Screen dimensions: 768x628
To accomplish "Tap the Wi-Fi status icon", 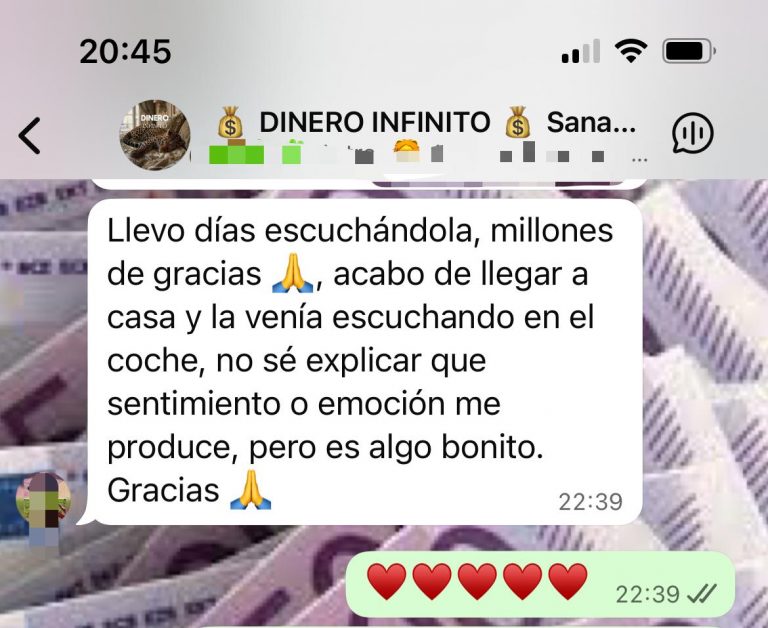I will tap(631, 51).
